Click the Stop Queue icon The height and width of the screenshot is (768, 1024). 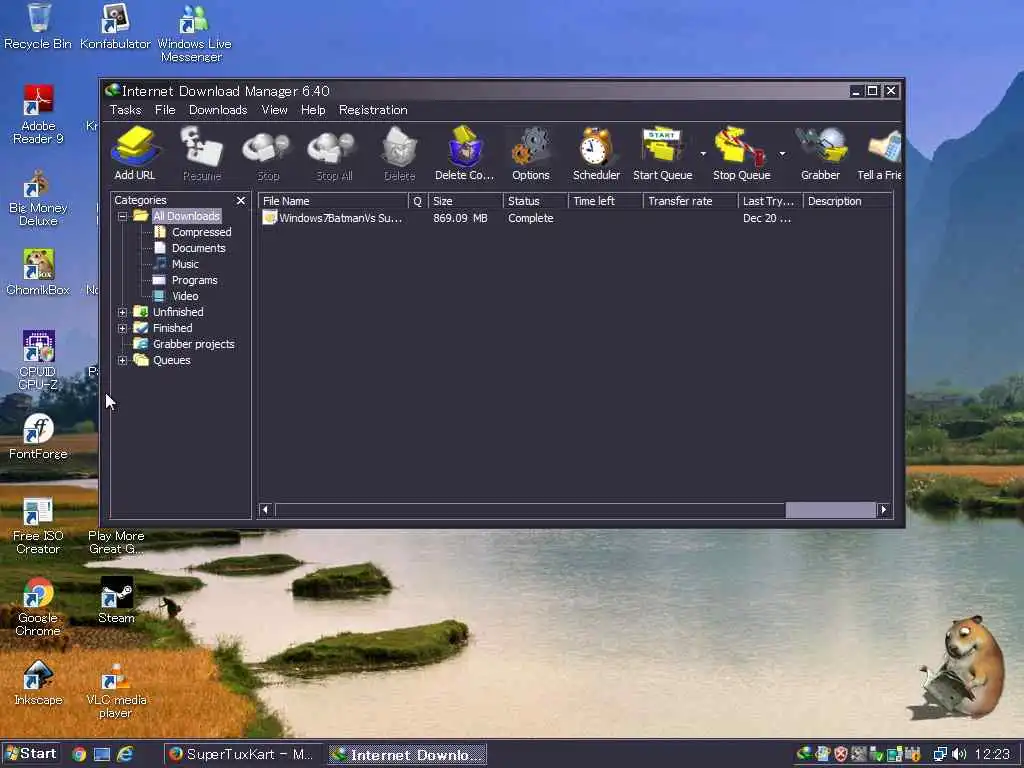coord(741,153)
